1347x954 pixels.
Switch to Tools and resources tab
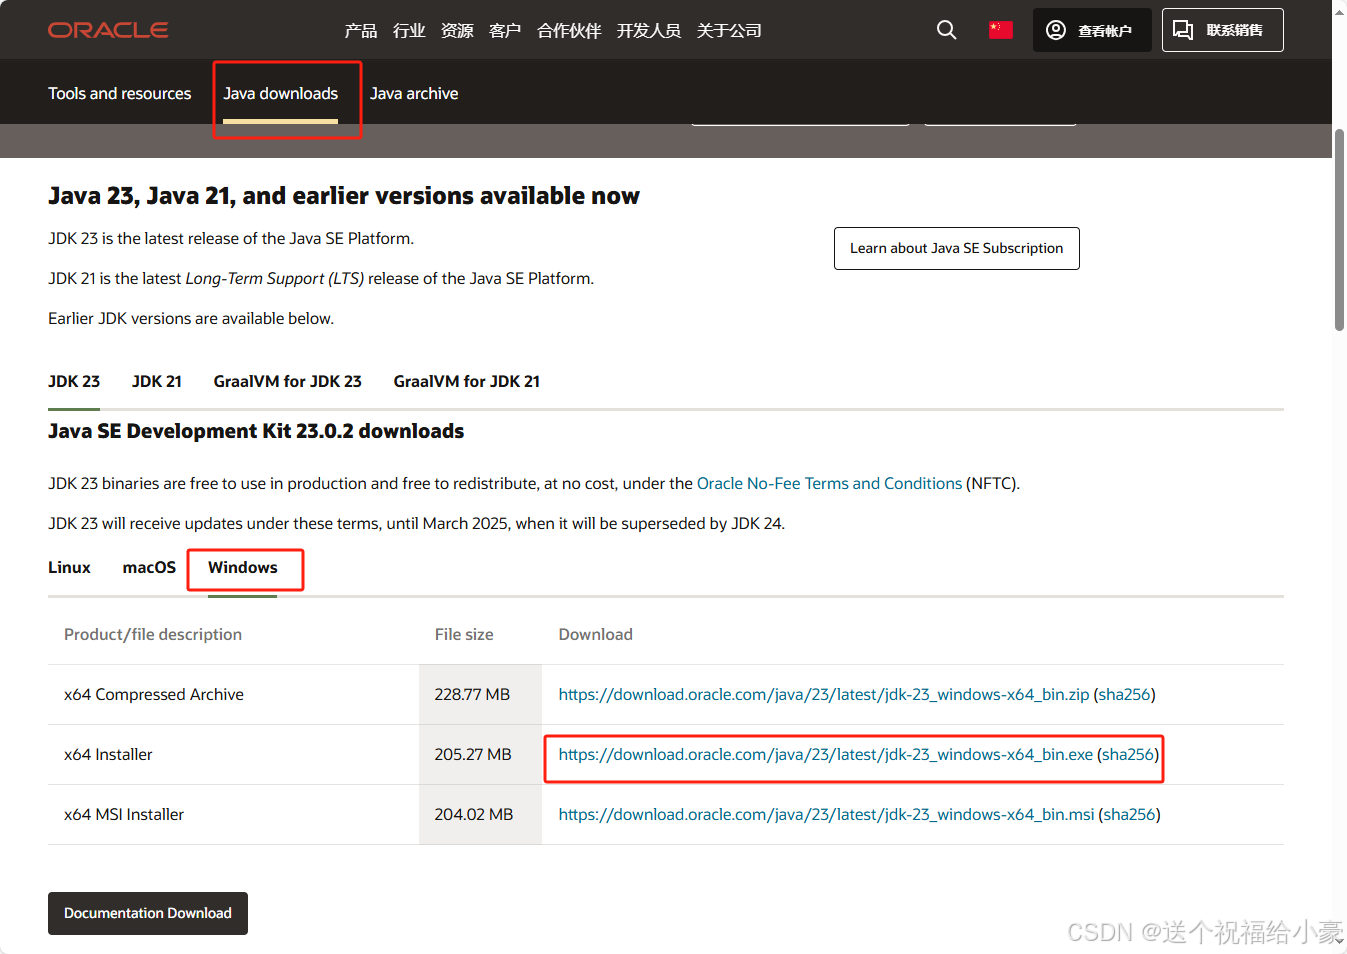pos(120,93)
